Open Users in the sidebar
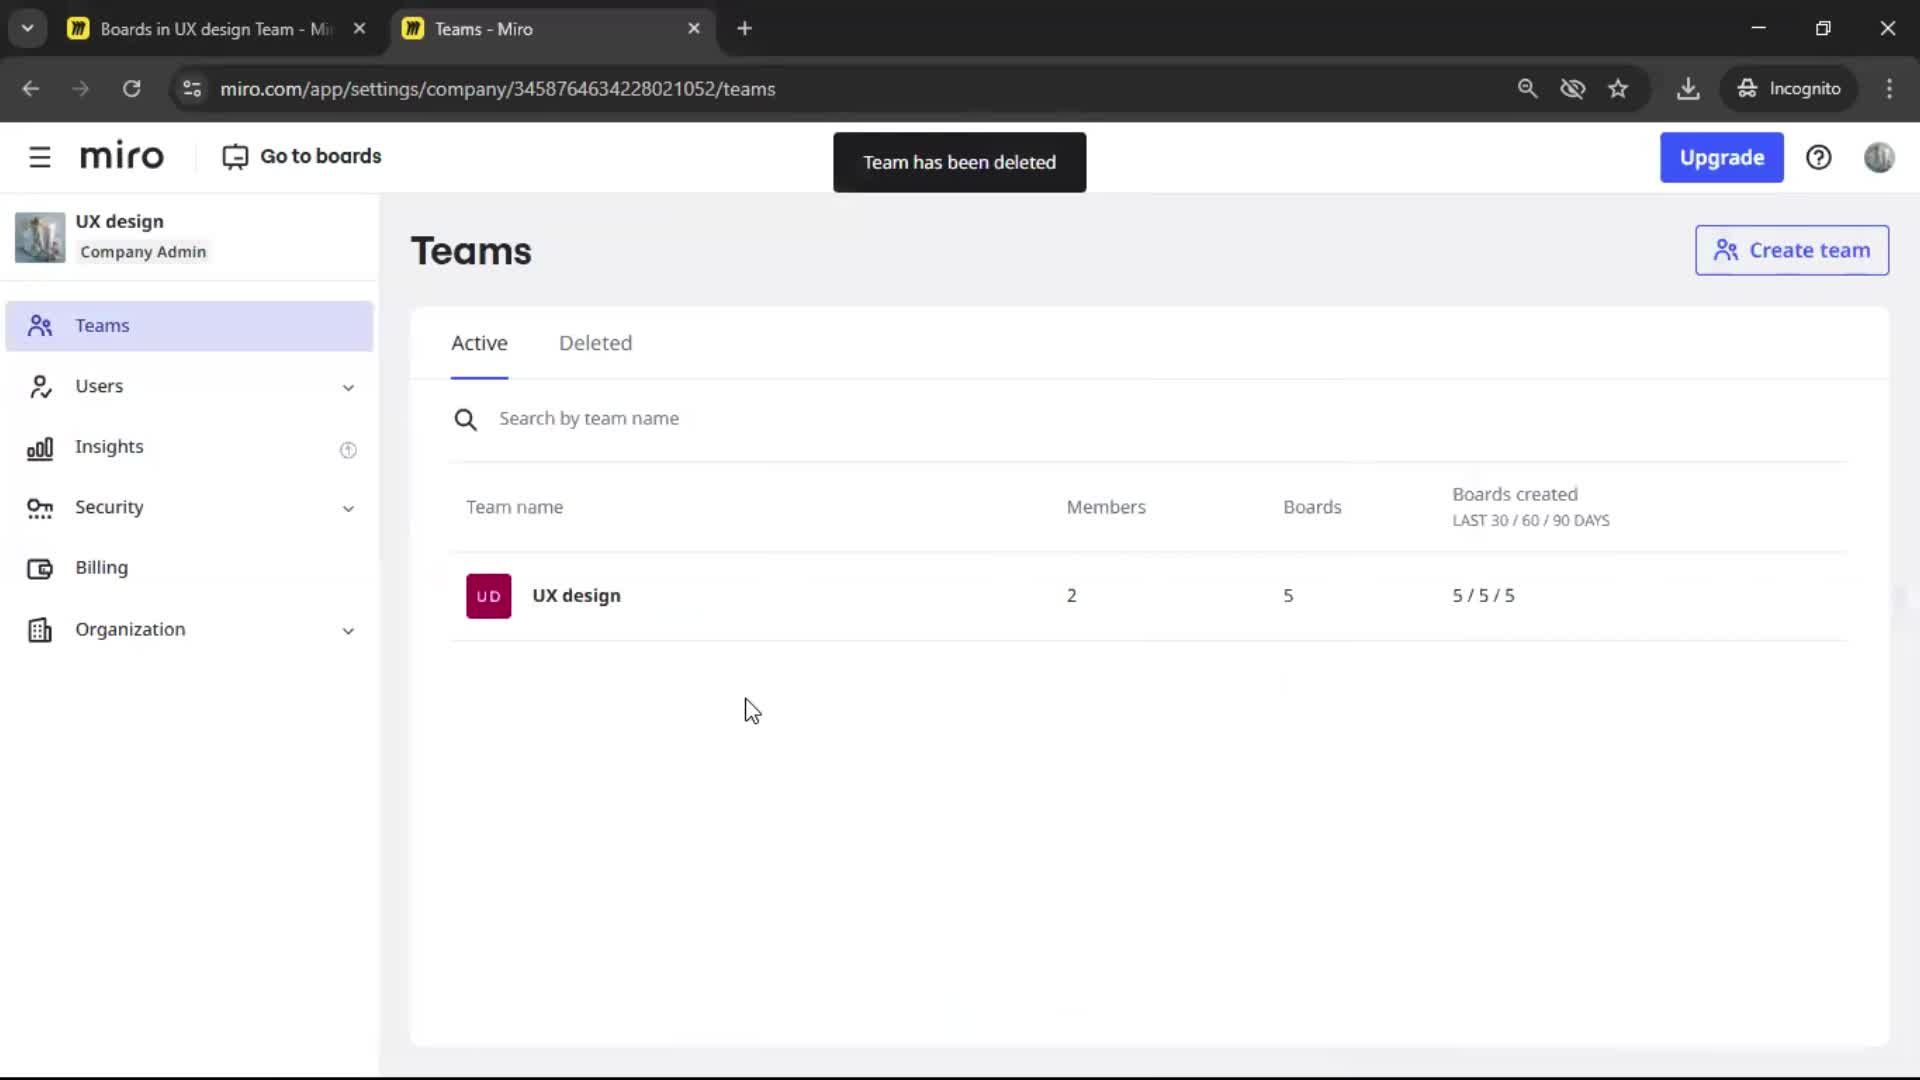 tap(189, 387)
